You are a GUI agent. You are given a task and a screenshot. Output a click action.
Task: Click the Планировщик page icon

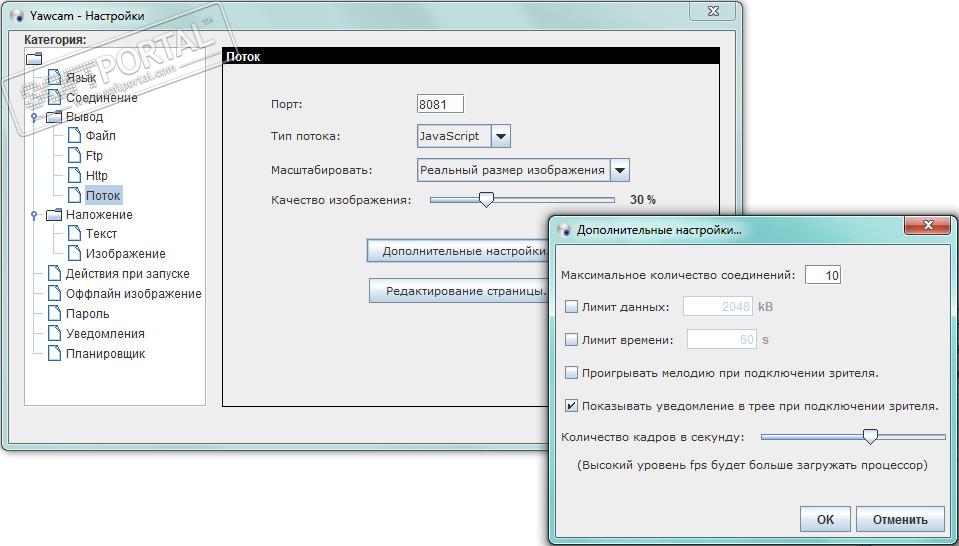point(54,353)
